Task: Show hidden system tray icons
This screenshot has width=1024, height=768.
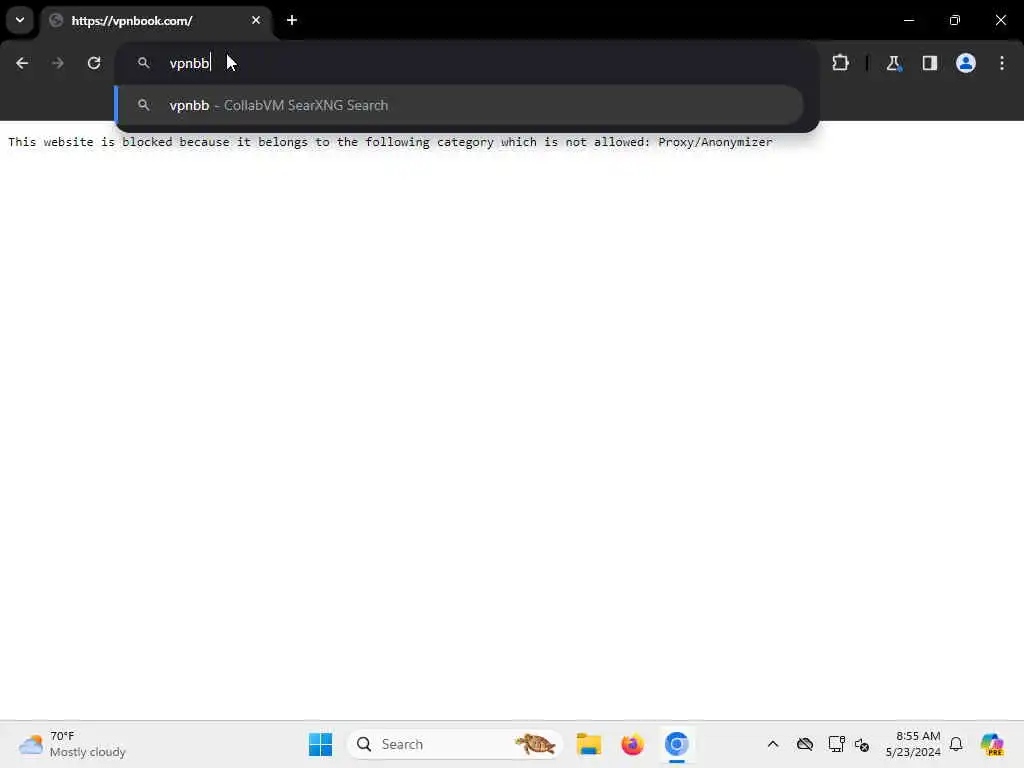Action: point(773,744)
